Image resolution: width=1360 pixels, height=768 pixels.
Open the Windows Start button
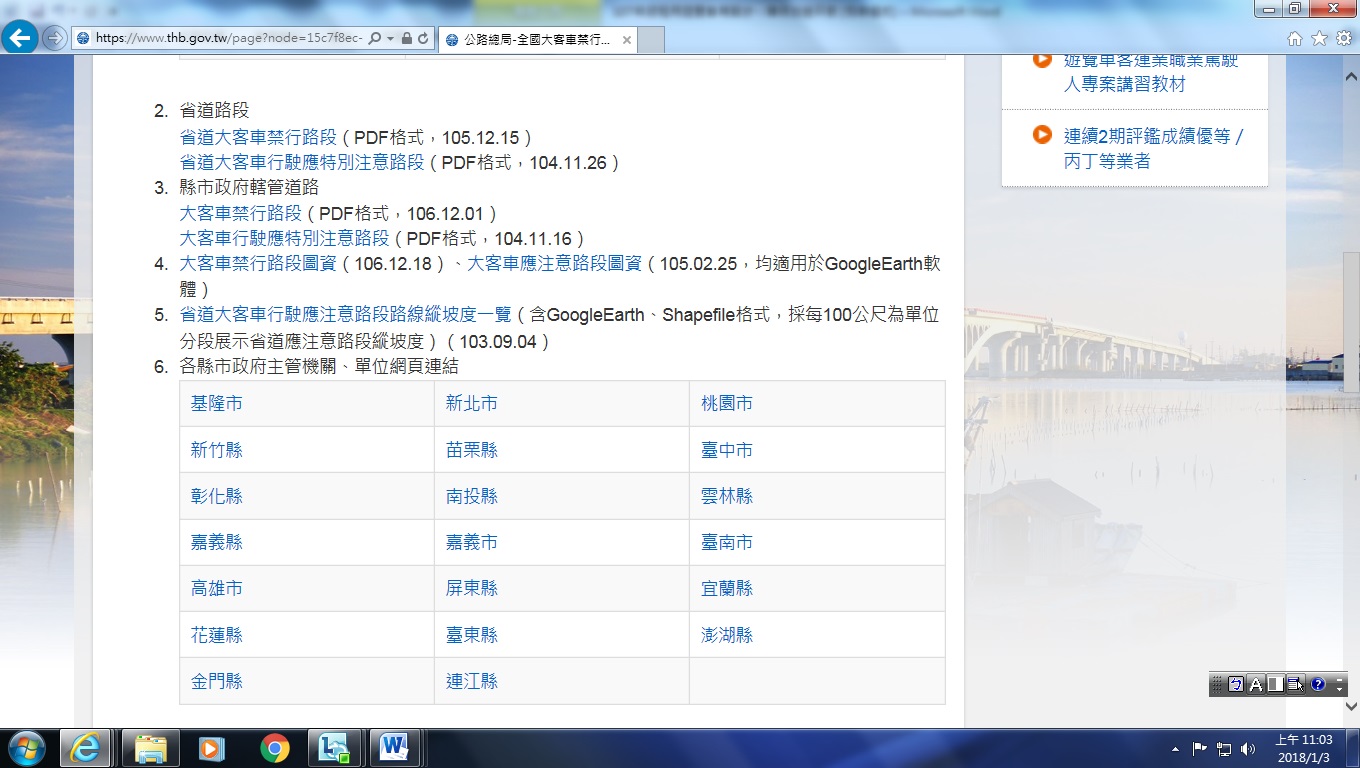25,748
